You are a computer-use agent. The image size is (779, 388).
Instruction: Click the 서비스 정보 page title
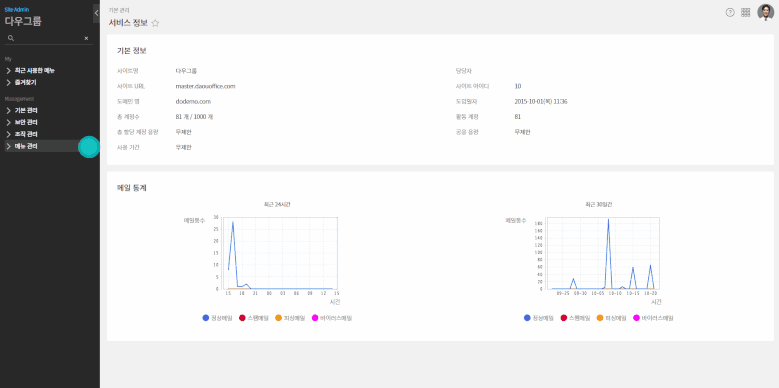pyautogui.click(x=128, y=22)
